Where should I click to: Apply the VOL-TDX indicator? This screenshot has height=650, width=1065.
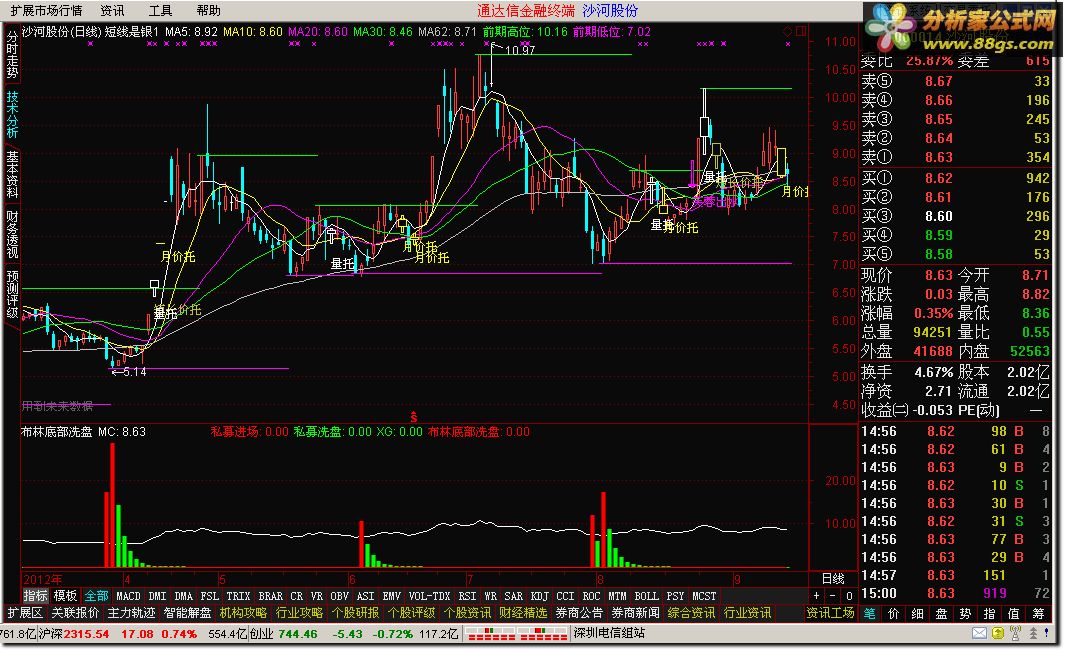tap(429, 596)
